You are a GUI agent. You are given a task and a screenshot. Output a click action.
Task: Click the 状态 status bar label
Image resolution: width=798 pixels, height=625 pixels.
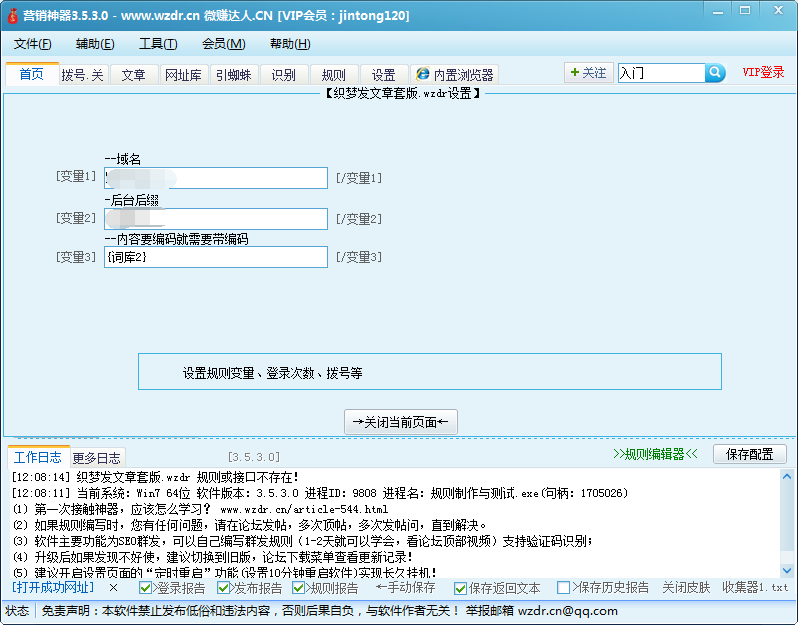pyautogui.click(x=17, y=611)
